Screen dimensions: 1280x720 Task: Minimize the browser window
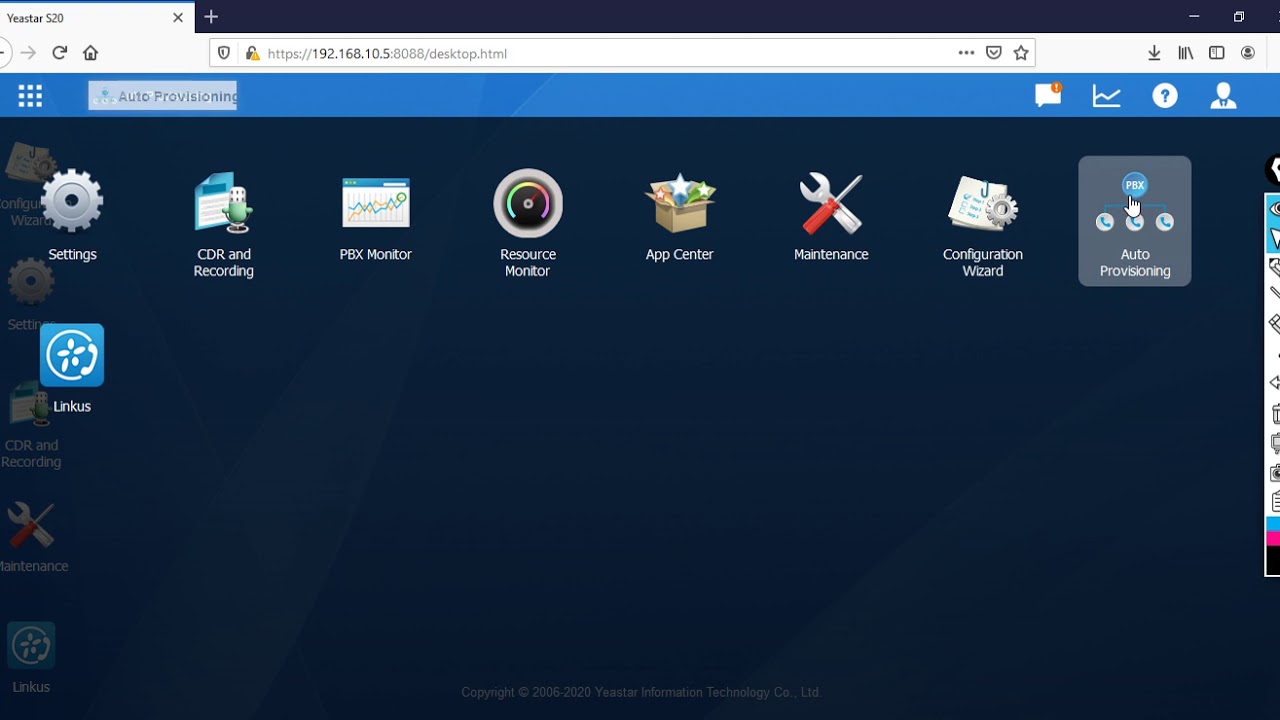point(1194,17)
